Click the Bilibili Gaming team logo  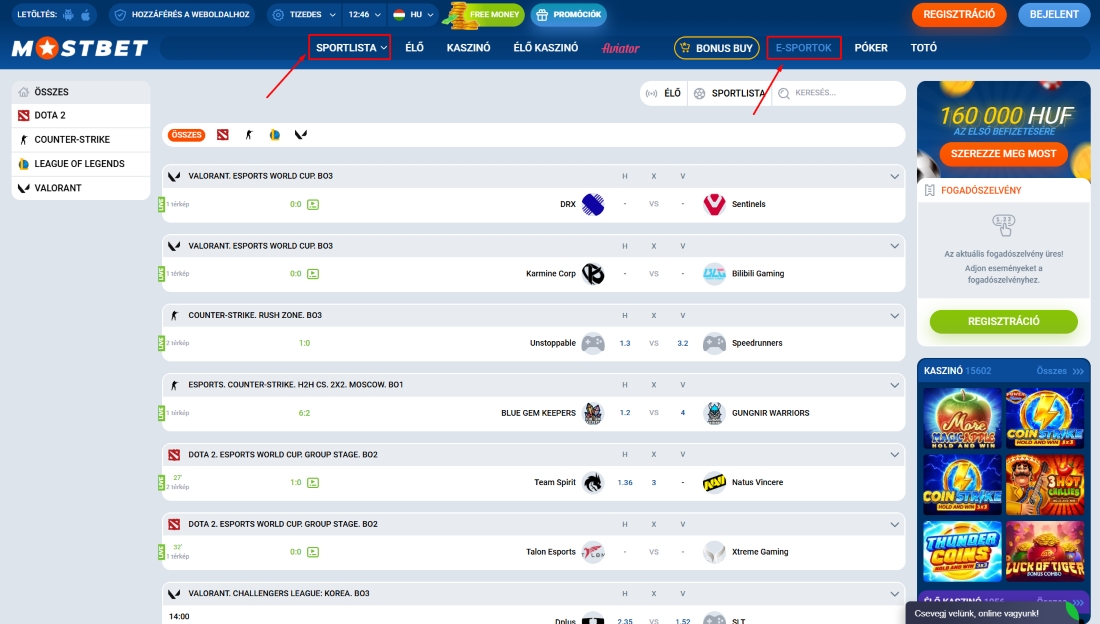tap(714, 274)
